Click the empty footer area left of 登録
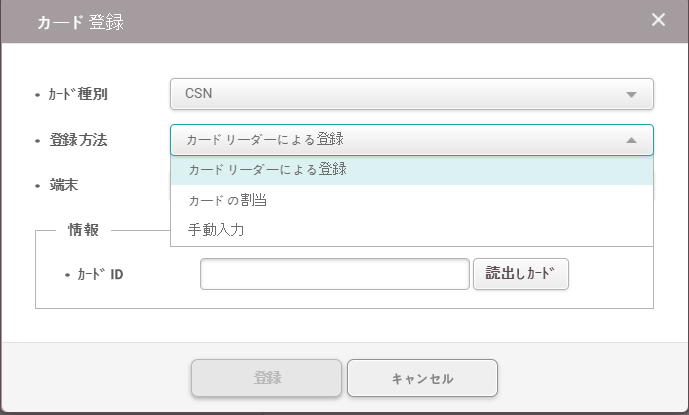The width and height of the screenshot is (689, 415). click(100, 378)
